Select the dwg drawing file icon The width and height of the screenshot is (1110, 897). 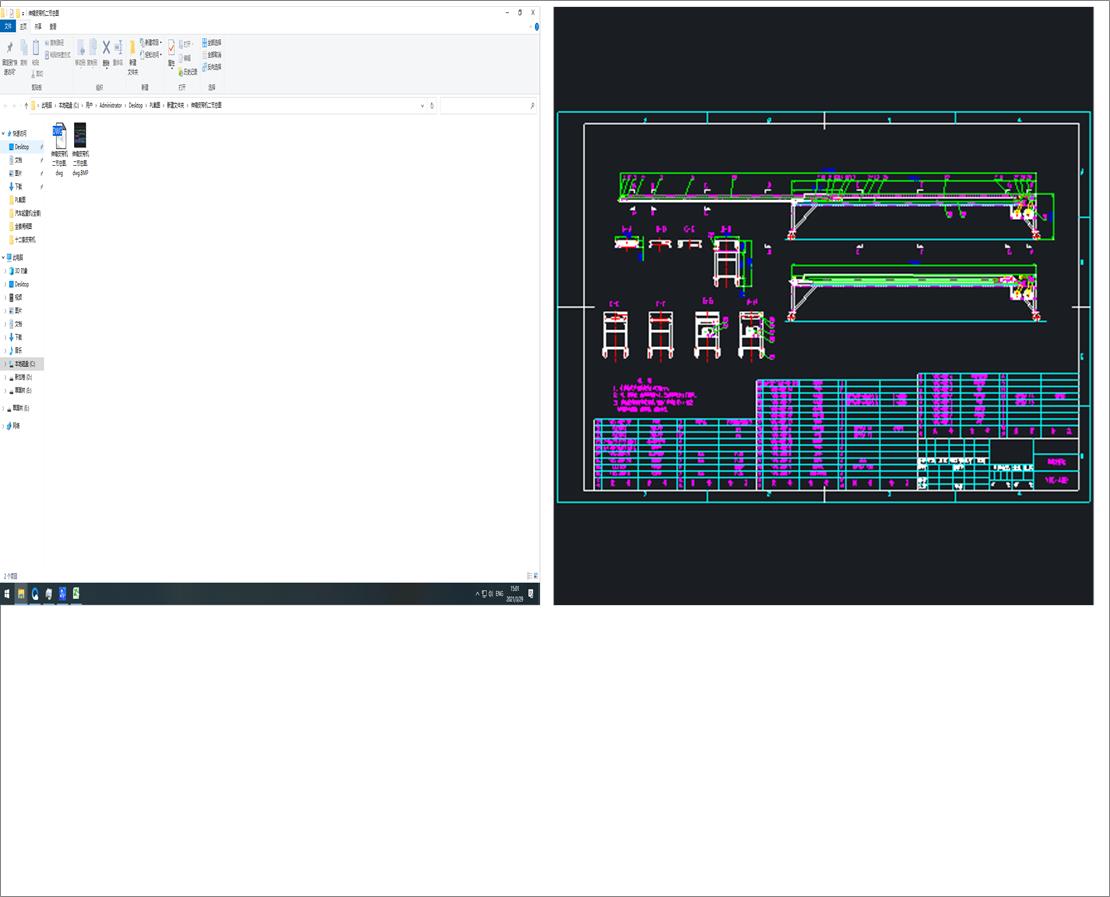pos(59,149)
